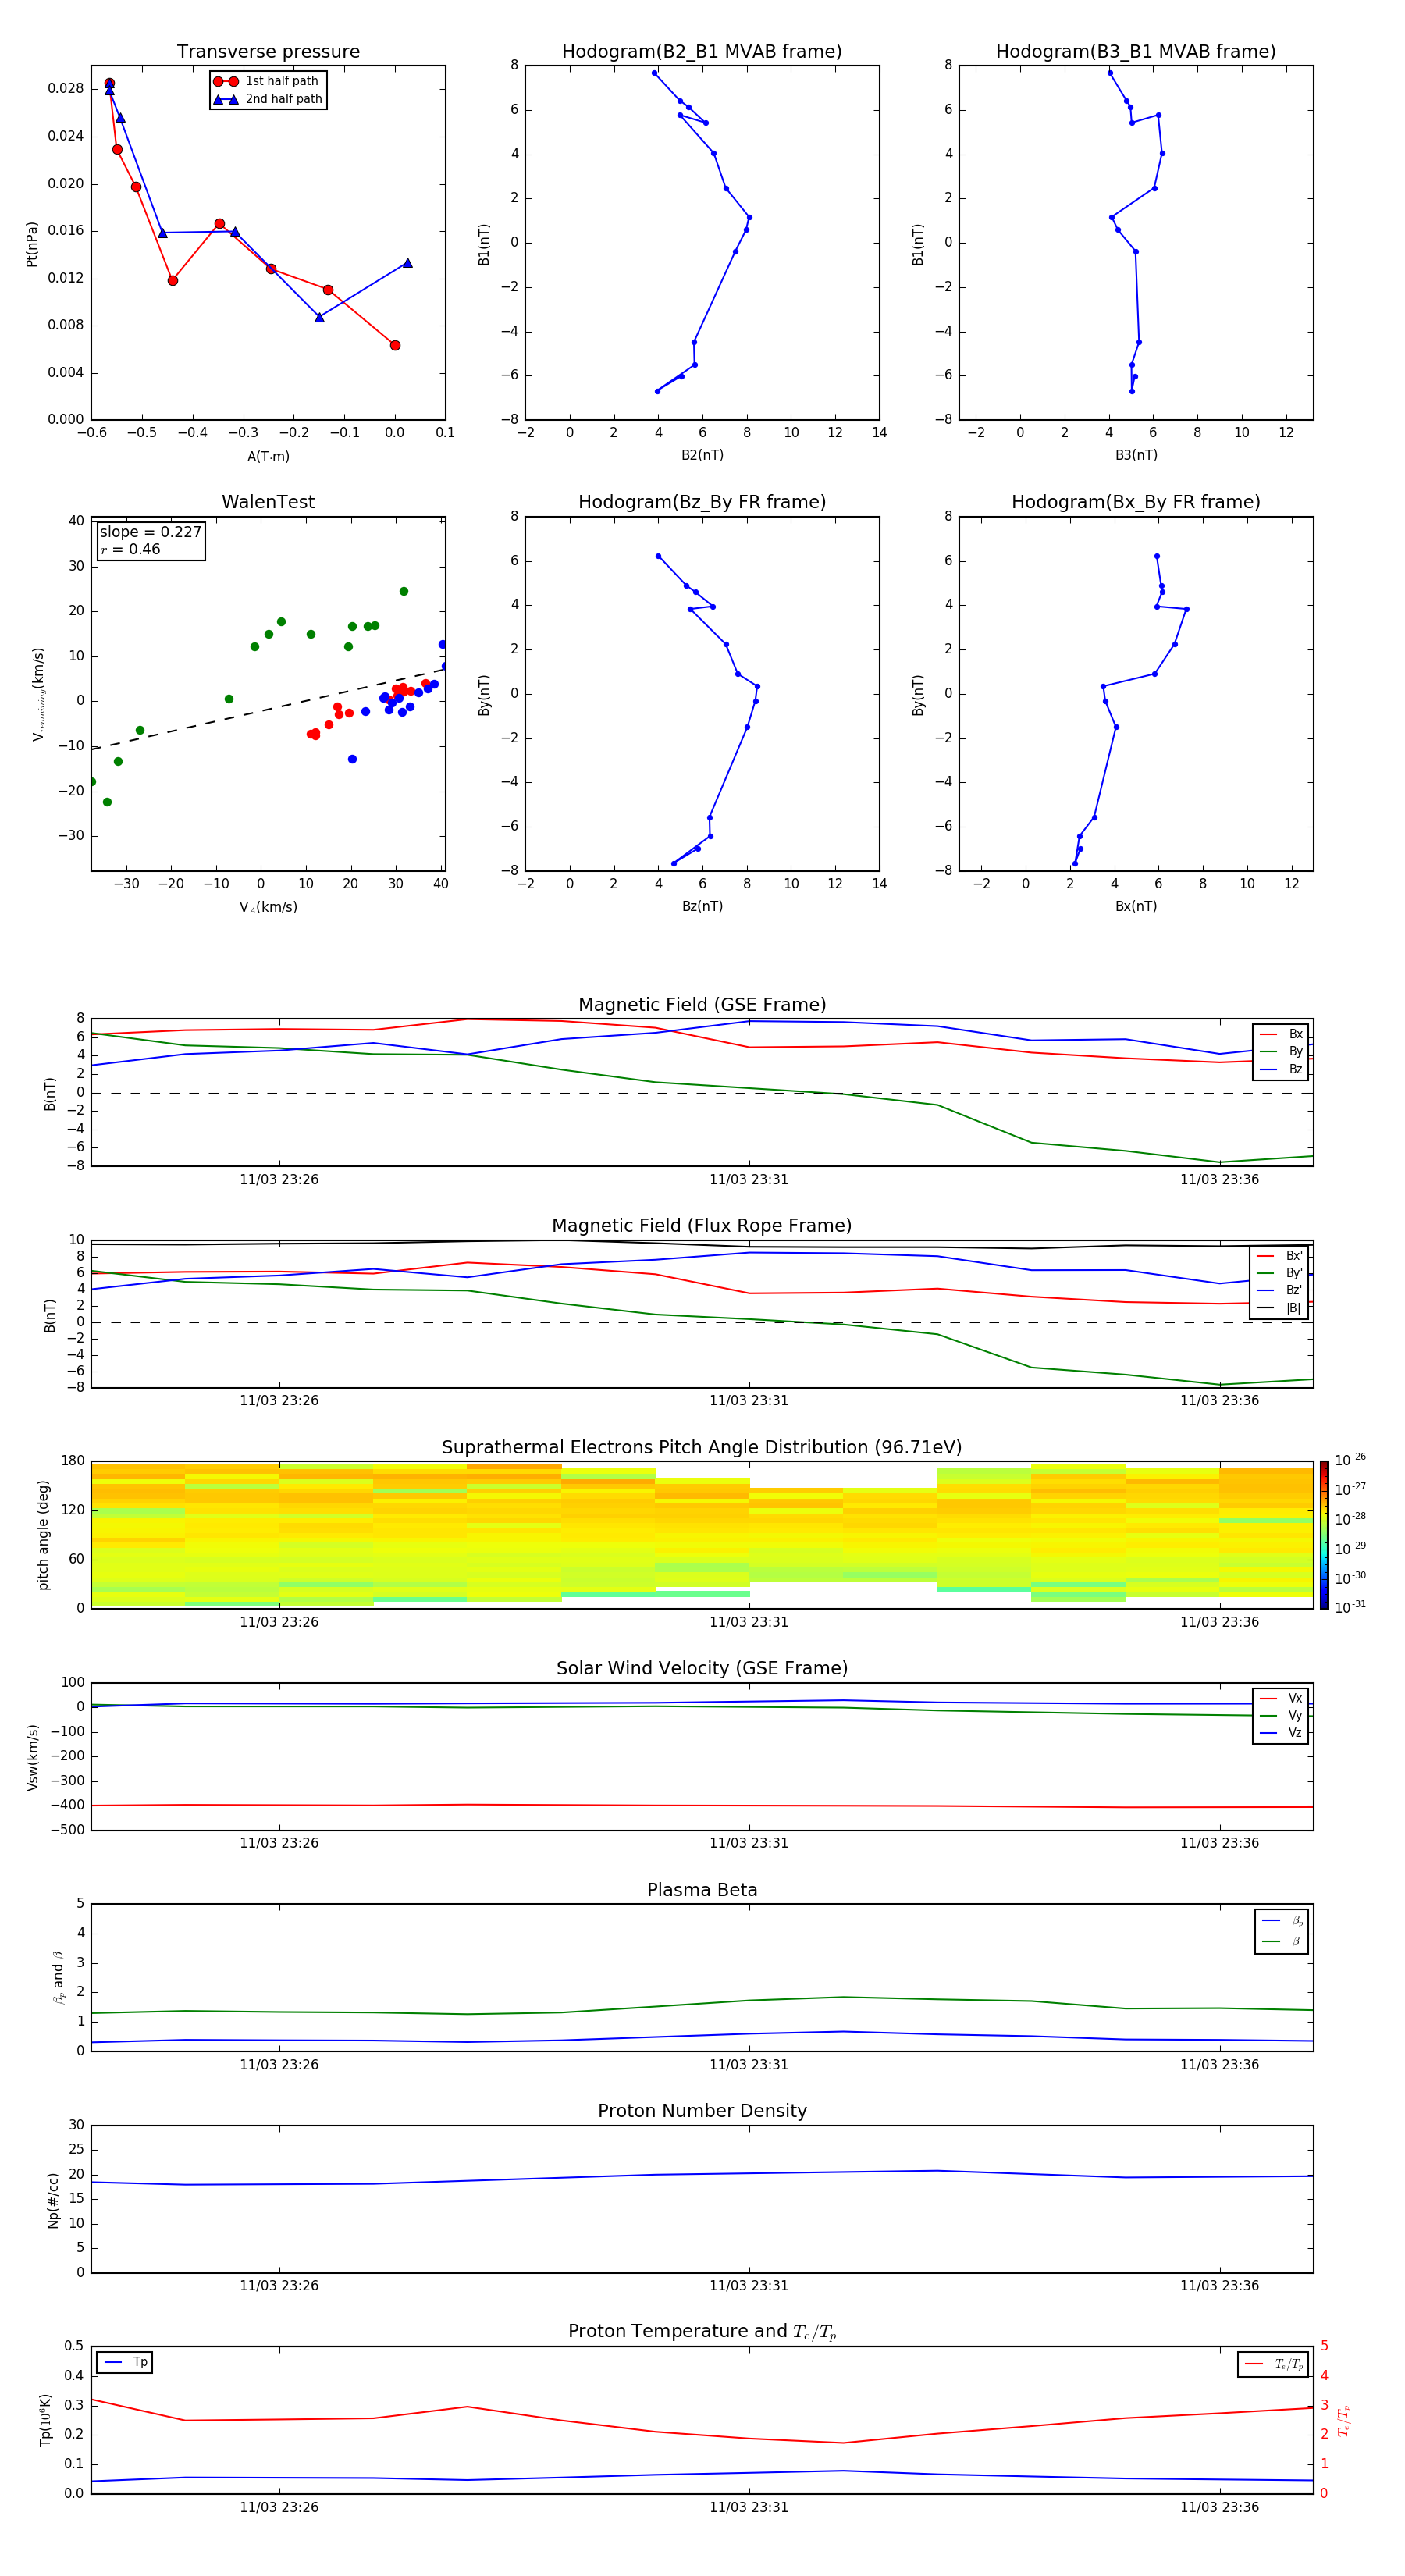
Task: Click the 'A(T·m)' x-axis label
Action: tap(268, 457)
